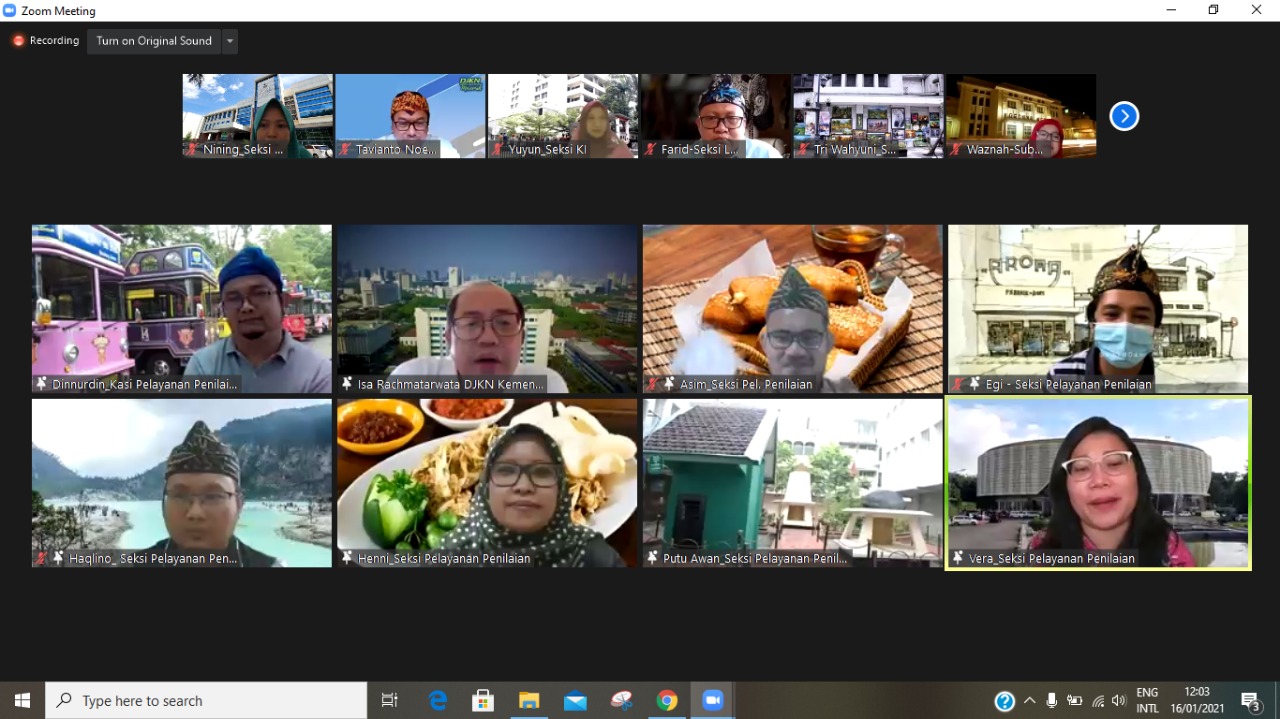Switch ENG INTL input language
Image resolution: width=1280 pixels, height=719 pixels.
pos(1147,701)
